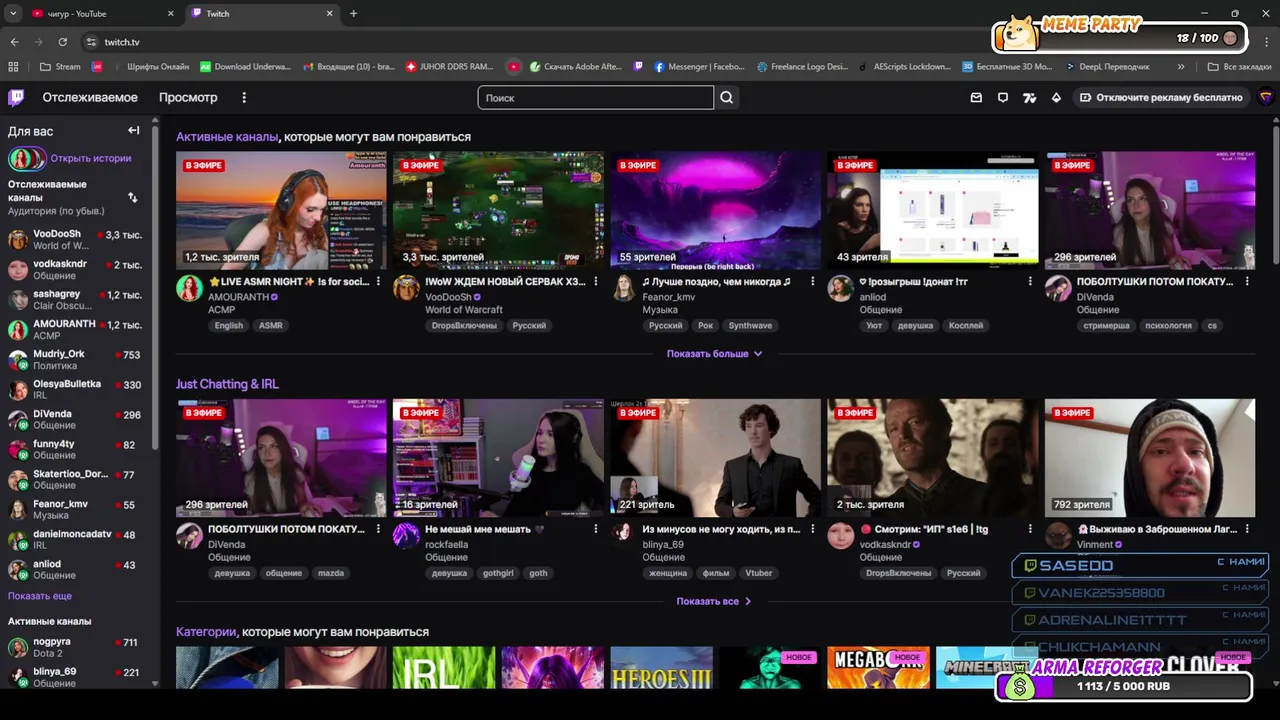Open the Heroes III category thumbnail
The image size is (1280, 720).
tap(661, 668)
